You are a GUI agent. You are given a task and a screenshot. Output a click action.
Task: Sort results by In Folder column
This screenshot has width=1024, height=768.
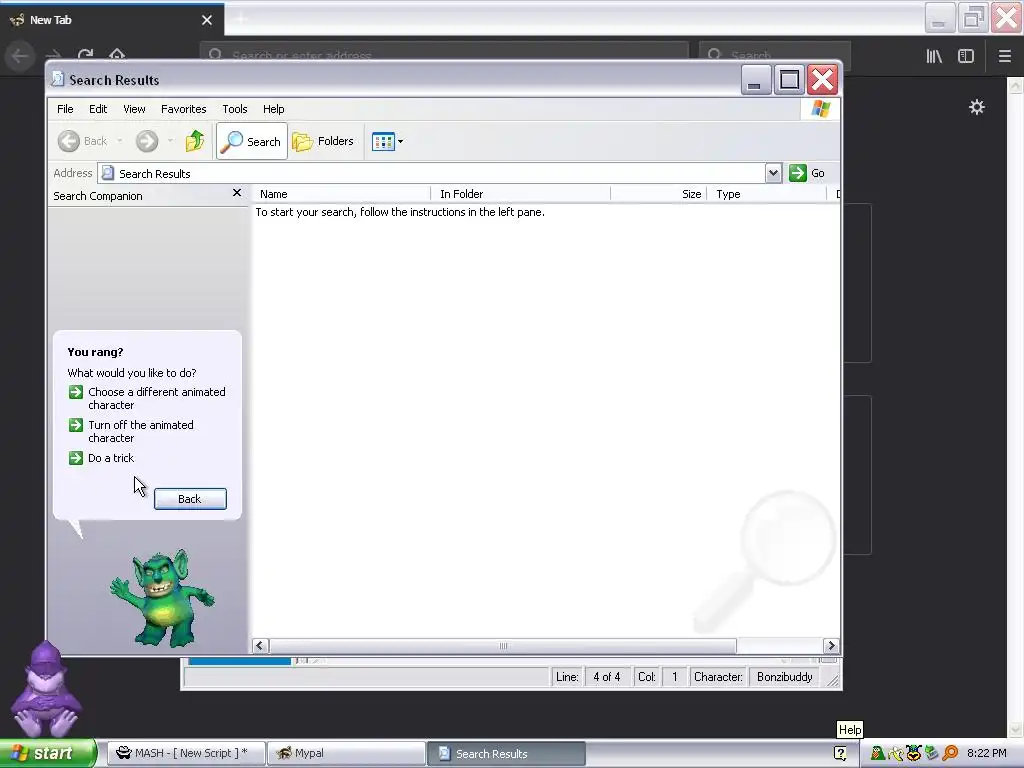(520, 194)
